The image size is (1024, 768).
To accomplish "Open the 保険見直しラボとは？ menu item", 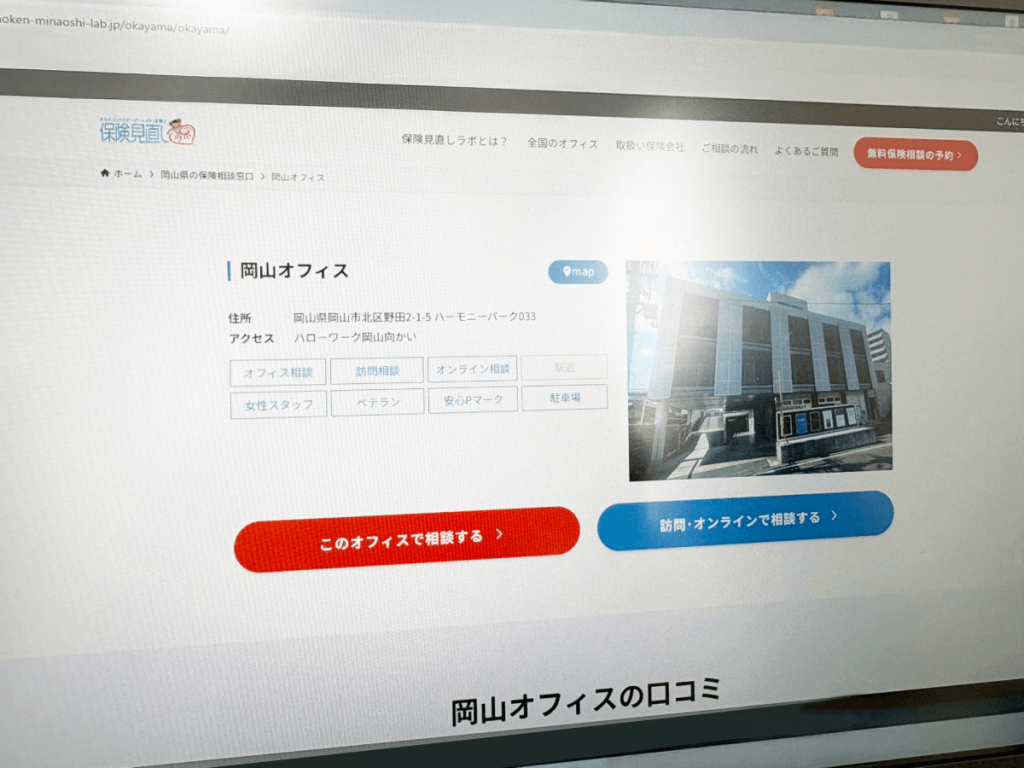I will (454, 142).
